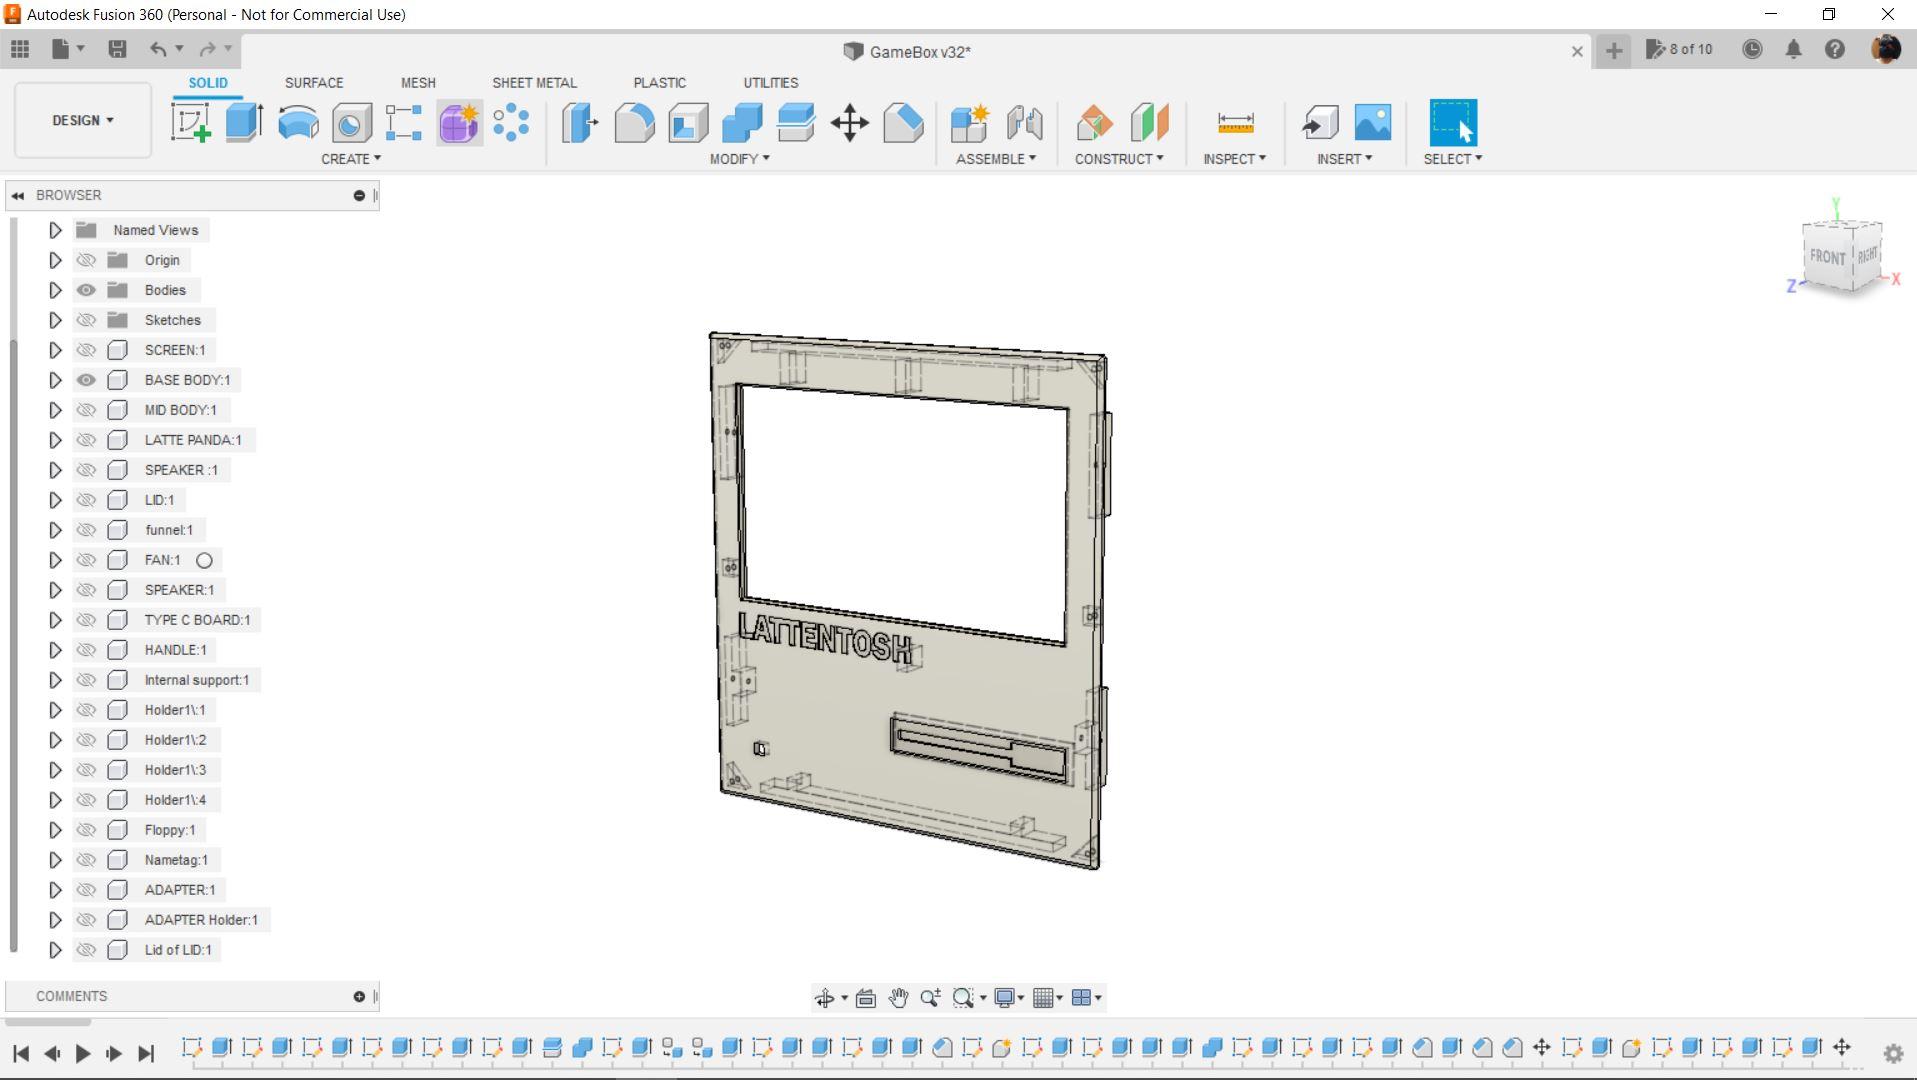
Task: Expand the Bodies folder
Action: click(x=55, y=290)
